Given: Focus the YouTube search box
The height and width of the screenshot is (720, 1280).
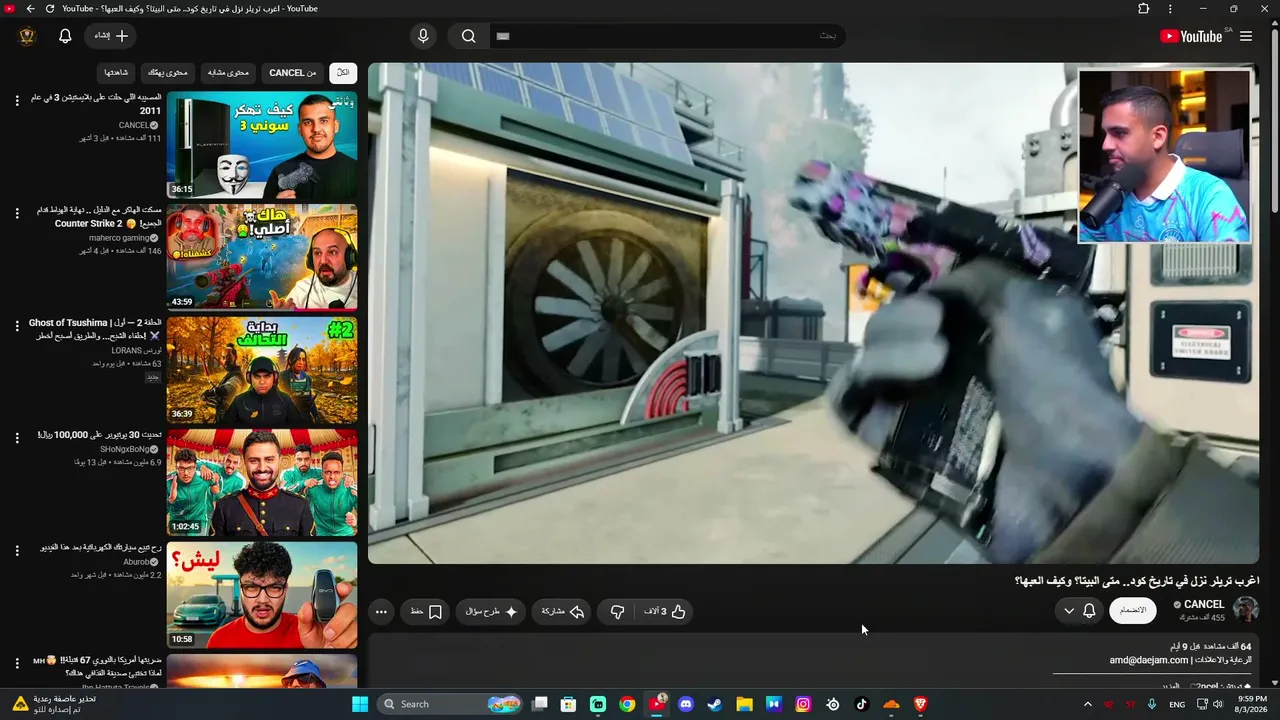Looking at the screenshot, I should coord(666,36).
